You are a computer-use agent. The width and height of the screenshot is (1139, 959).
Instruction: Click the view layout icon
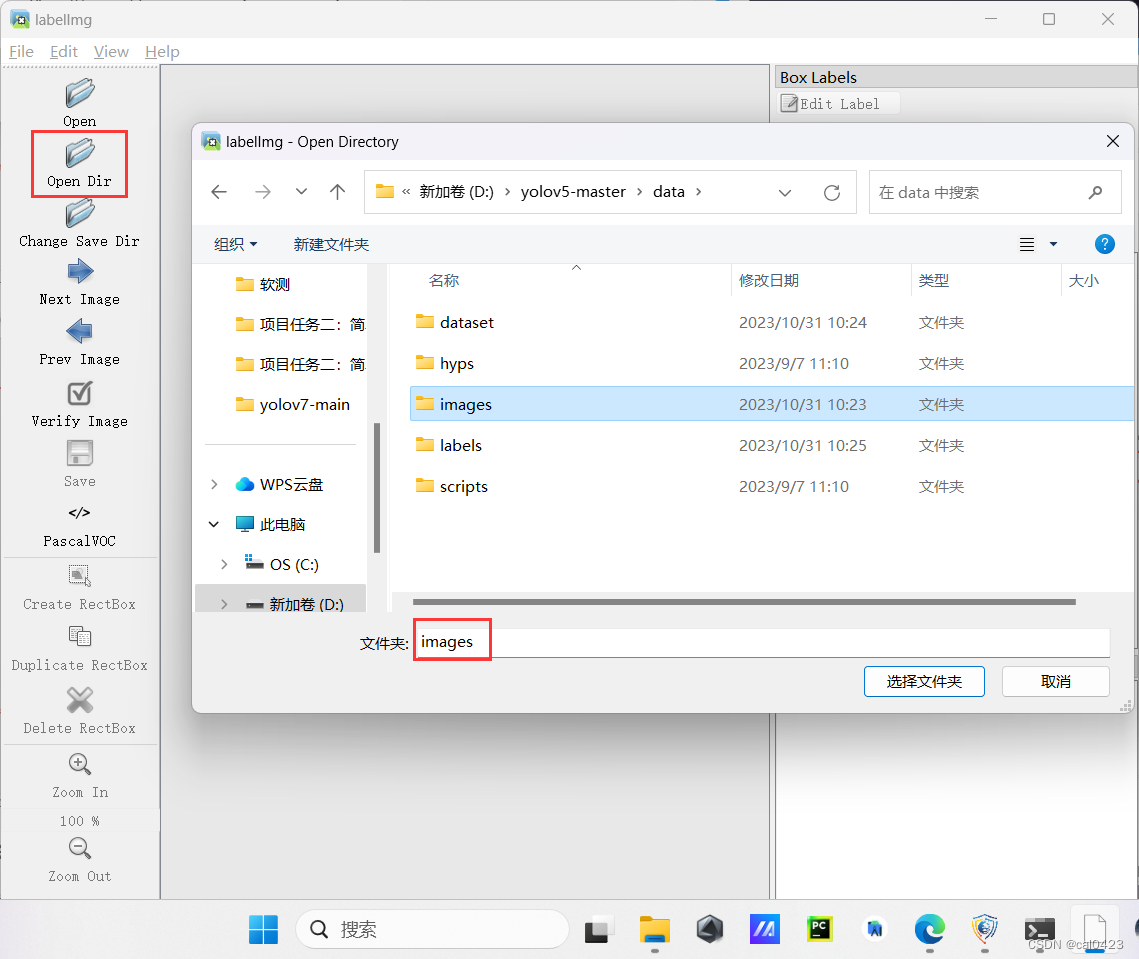pos(1026,244)
